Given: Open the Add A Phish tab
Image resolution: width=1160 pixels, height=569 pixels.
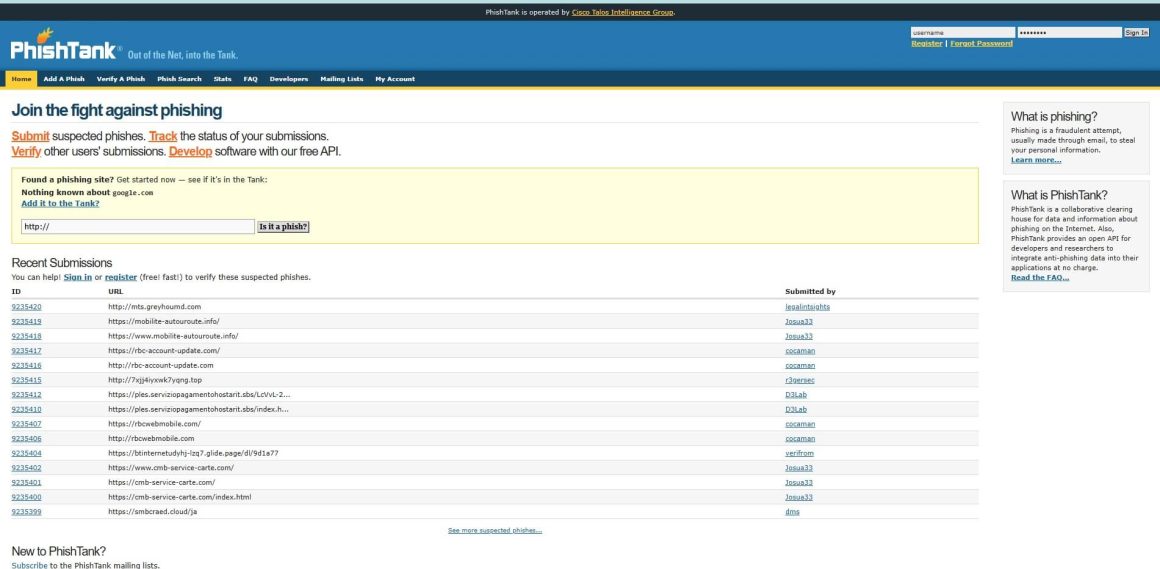Looking at the screenshot, I should click(64, 79).
